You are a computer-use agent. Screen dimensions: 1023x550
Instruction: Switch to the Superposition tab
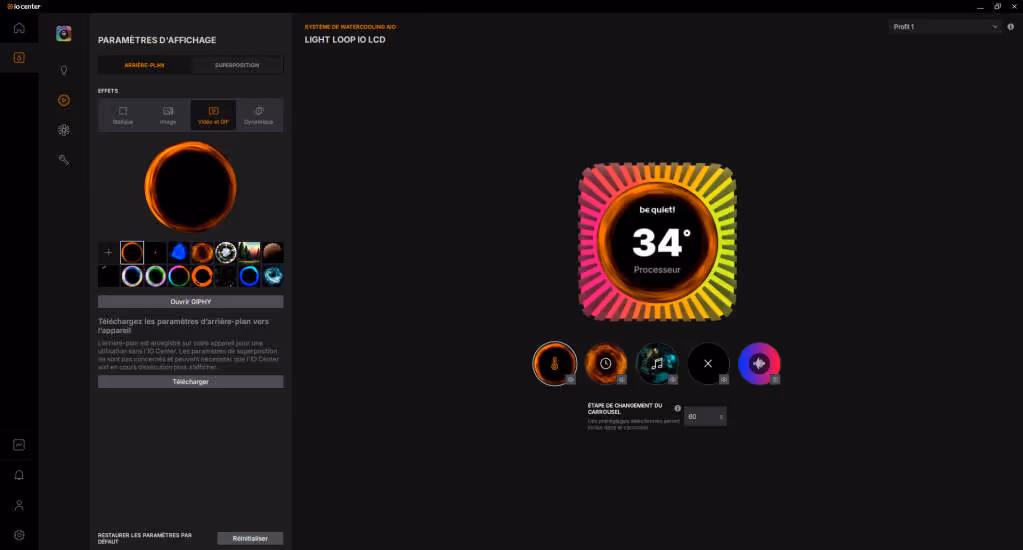(x=237, y=65)
